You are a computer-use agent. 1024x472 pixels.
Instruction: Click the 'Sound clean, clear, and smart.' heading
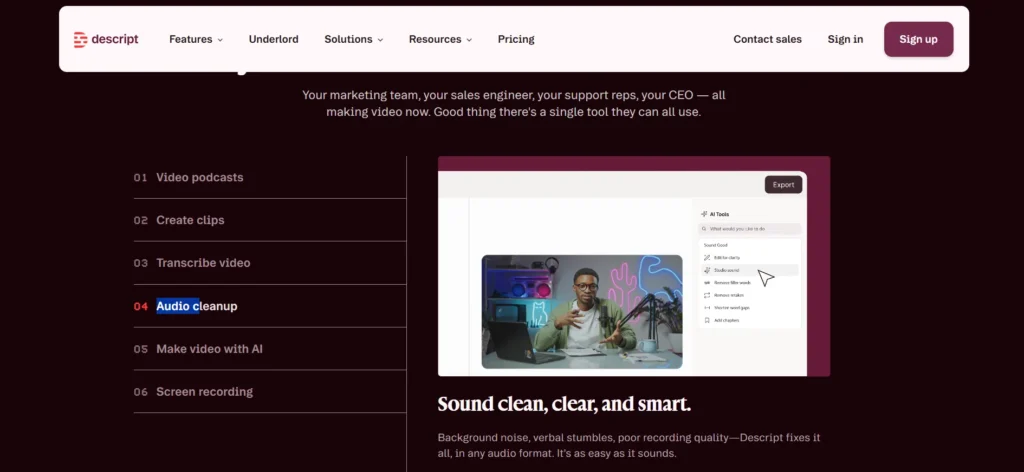tap(564, 404)
